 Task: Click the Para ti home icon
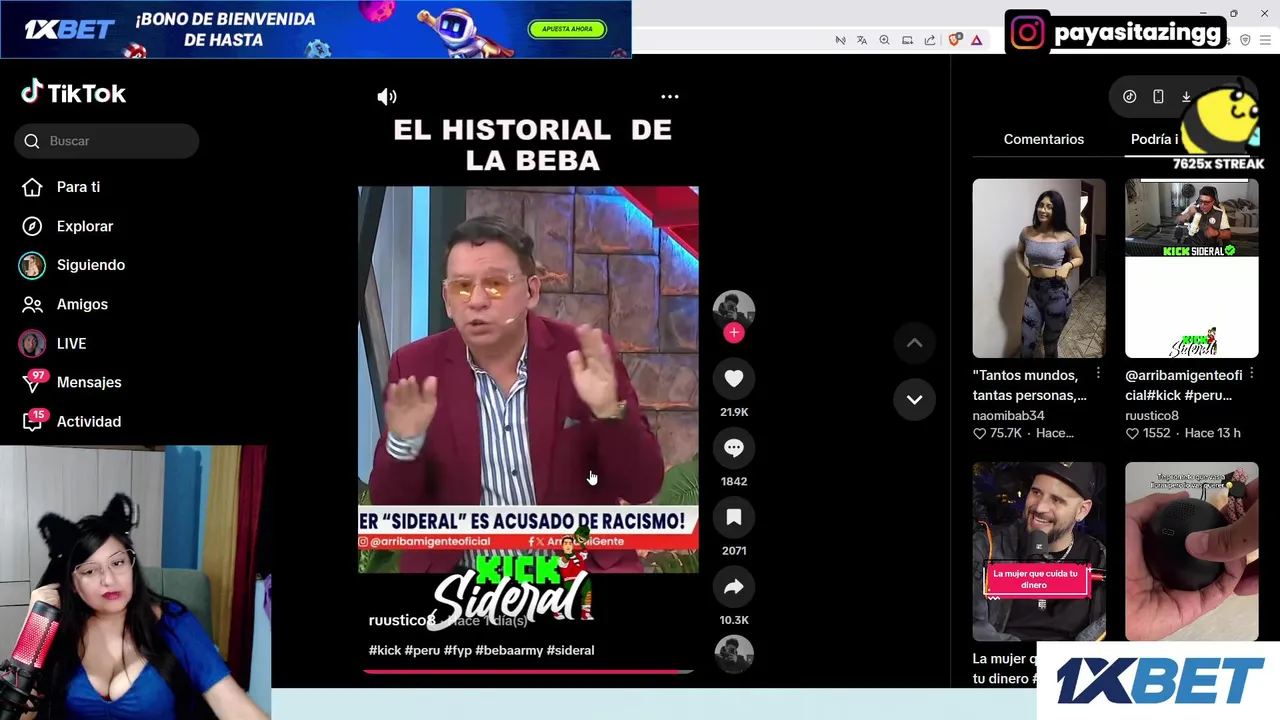32,187
